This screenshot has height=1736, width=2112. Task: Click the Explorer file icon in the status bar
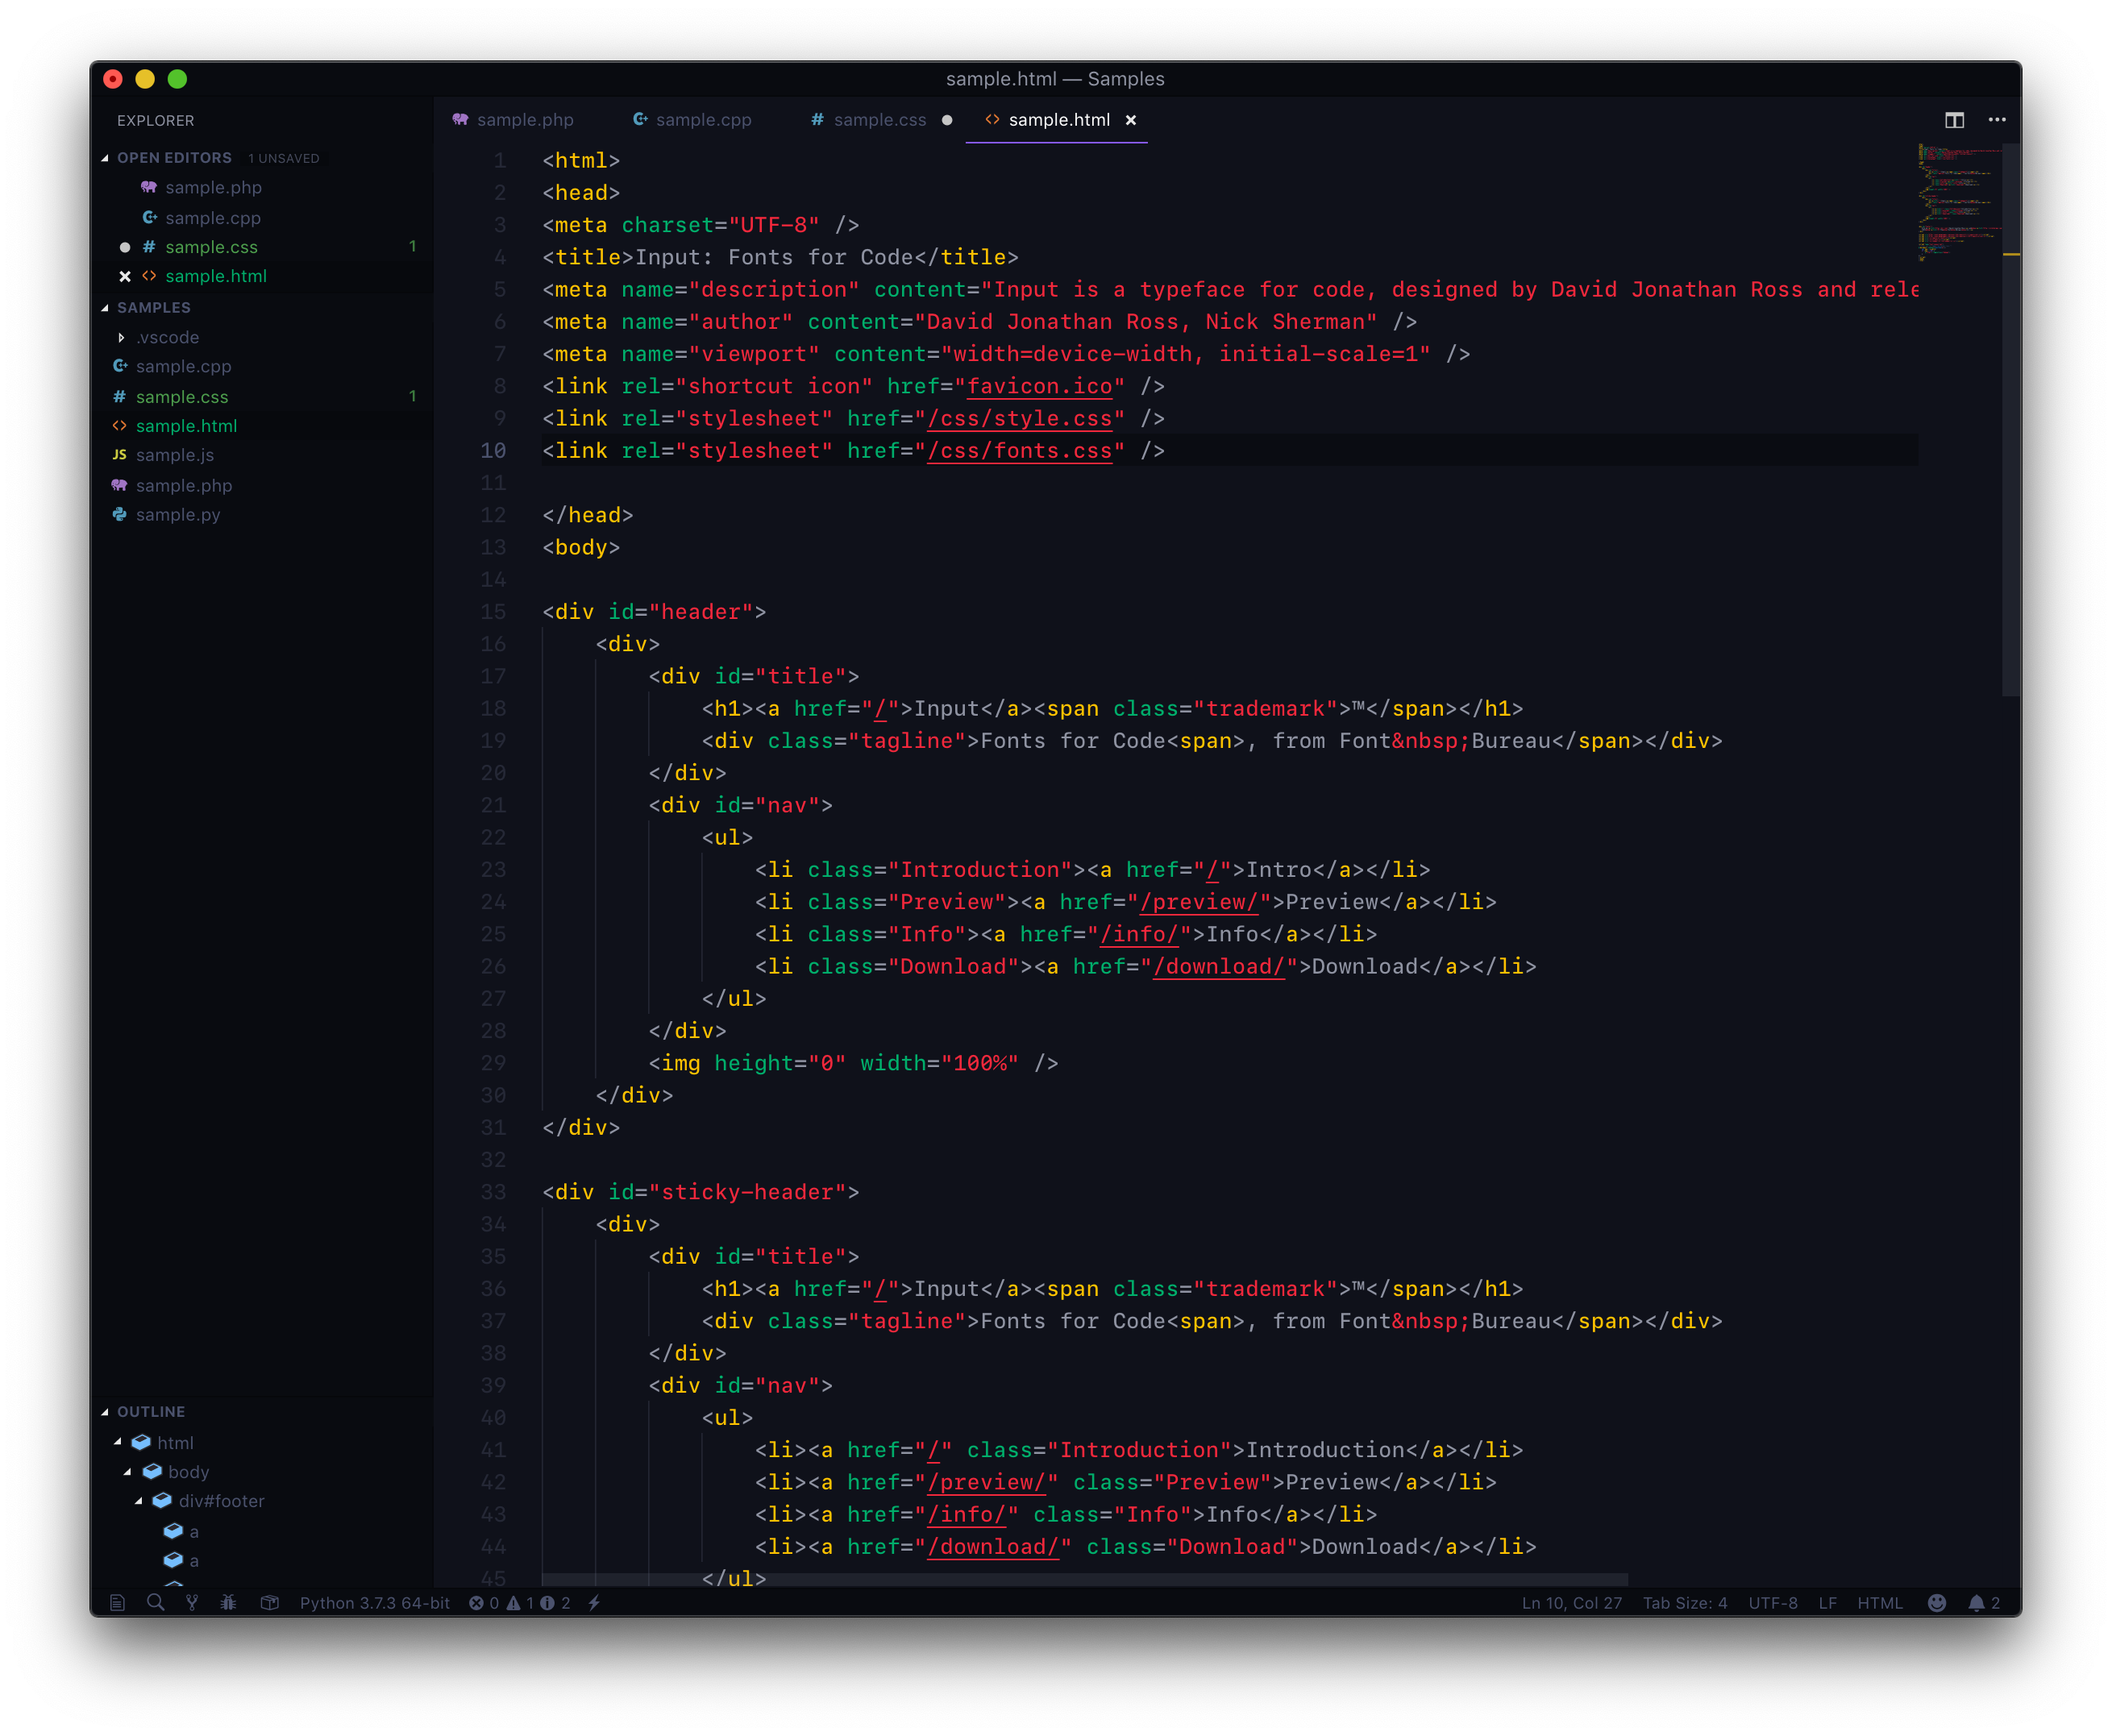click(117, 1602)
